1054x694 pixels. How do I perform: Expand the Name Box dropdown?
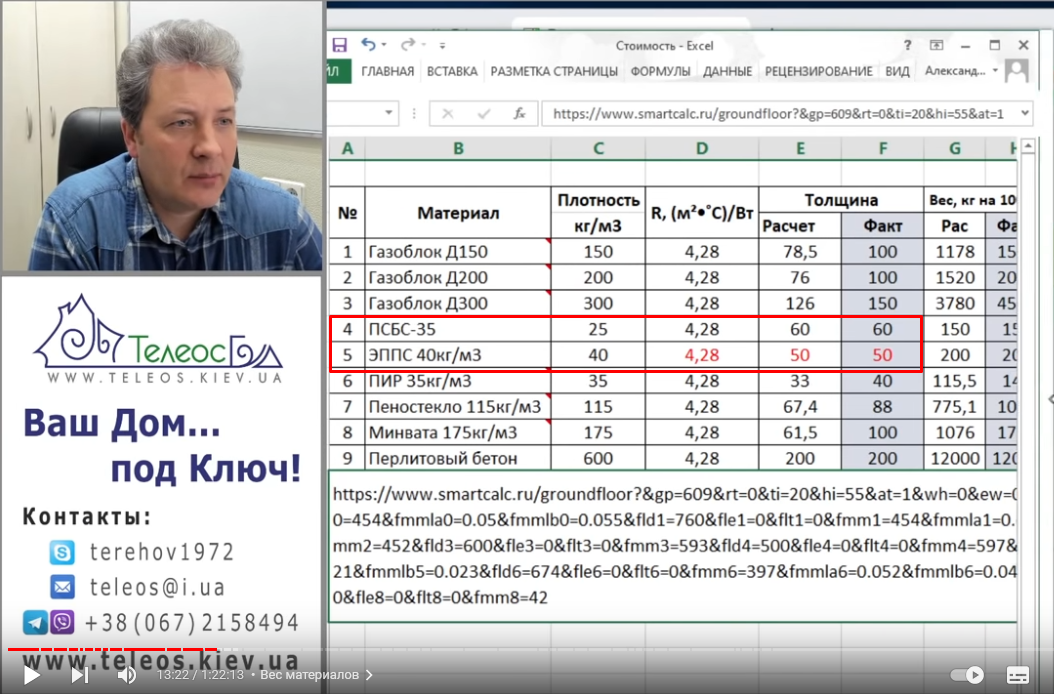pos(389,113)
